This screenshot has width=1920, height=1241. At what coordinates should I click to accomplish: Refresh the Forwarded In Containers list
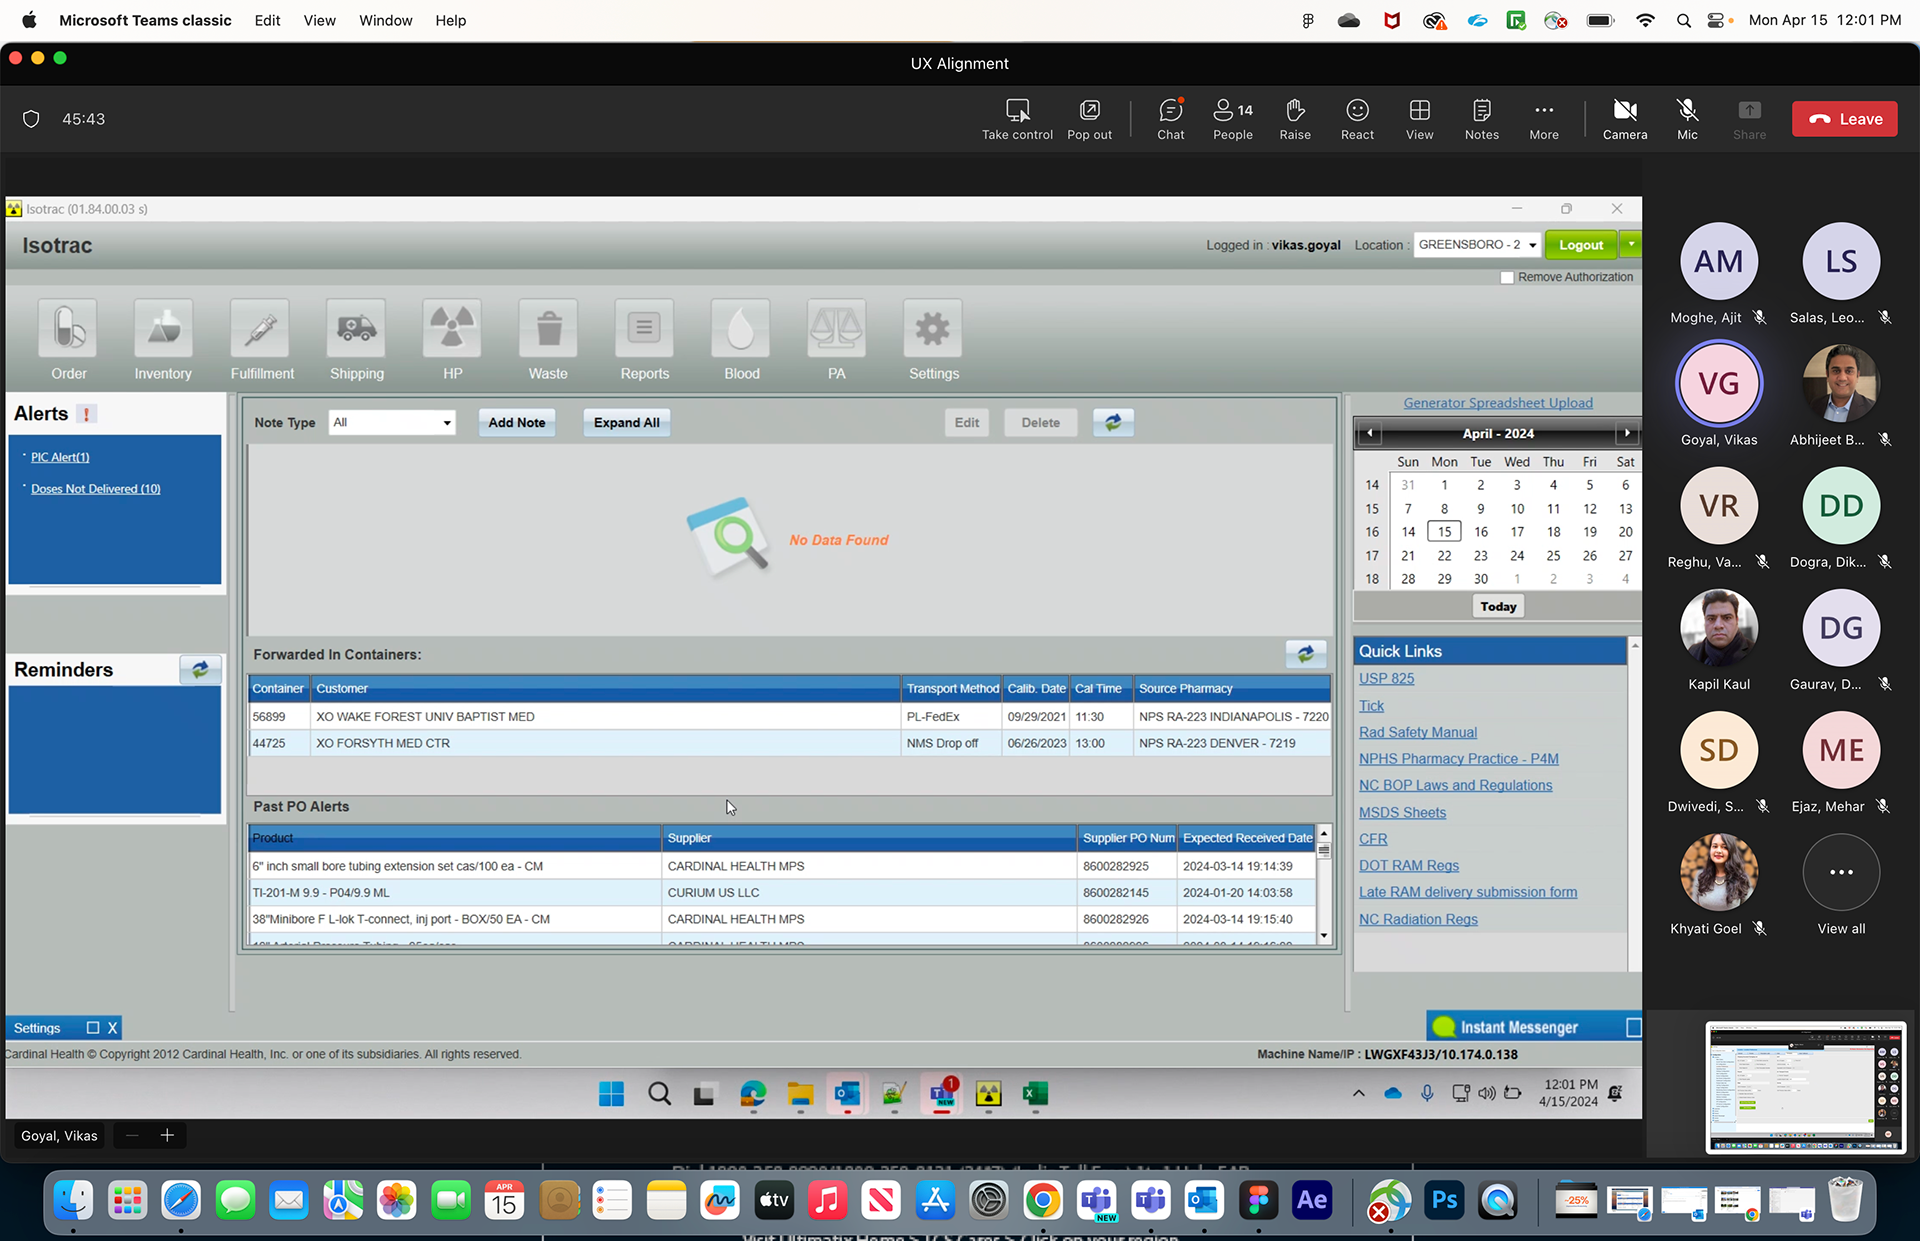pos(1305,654)
